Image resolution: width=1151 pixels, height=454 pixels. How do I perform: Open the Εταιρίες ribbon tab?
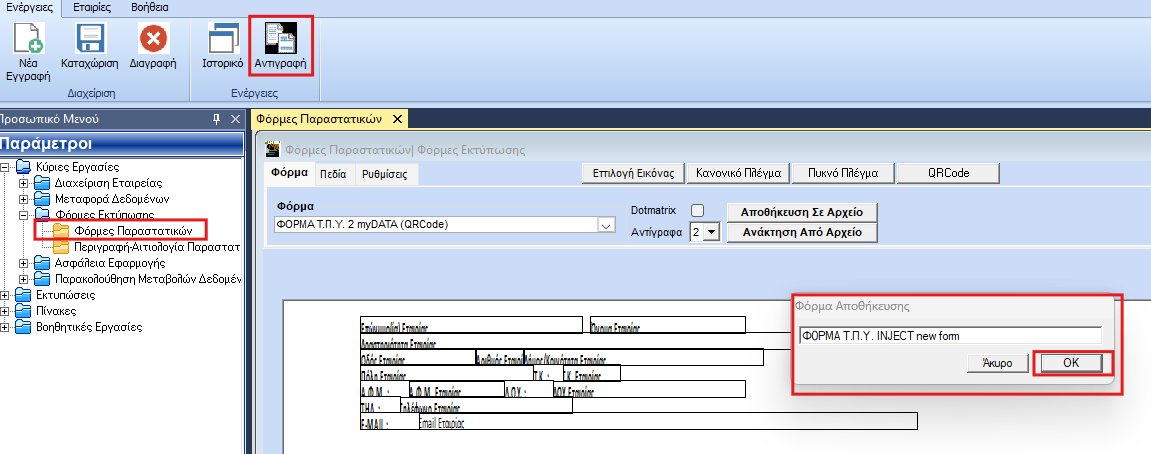tap(91, 7)
